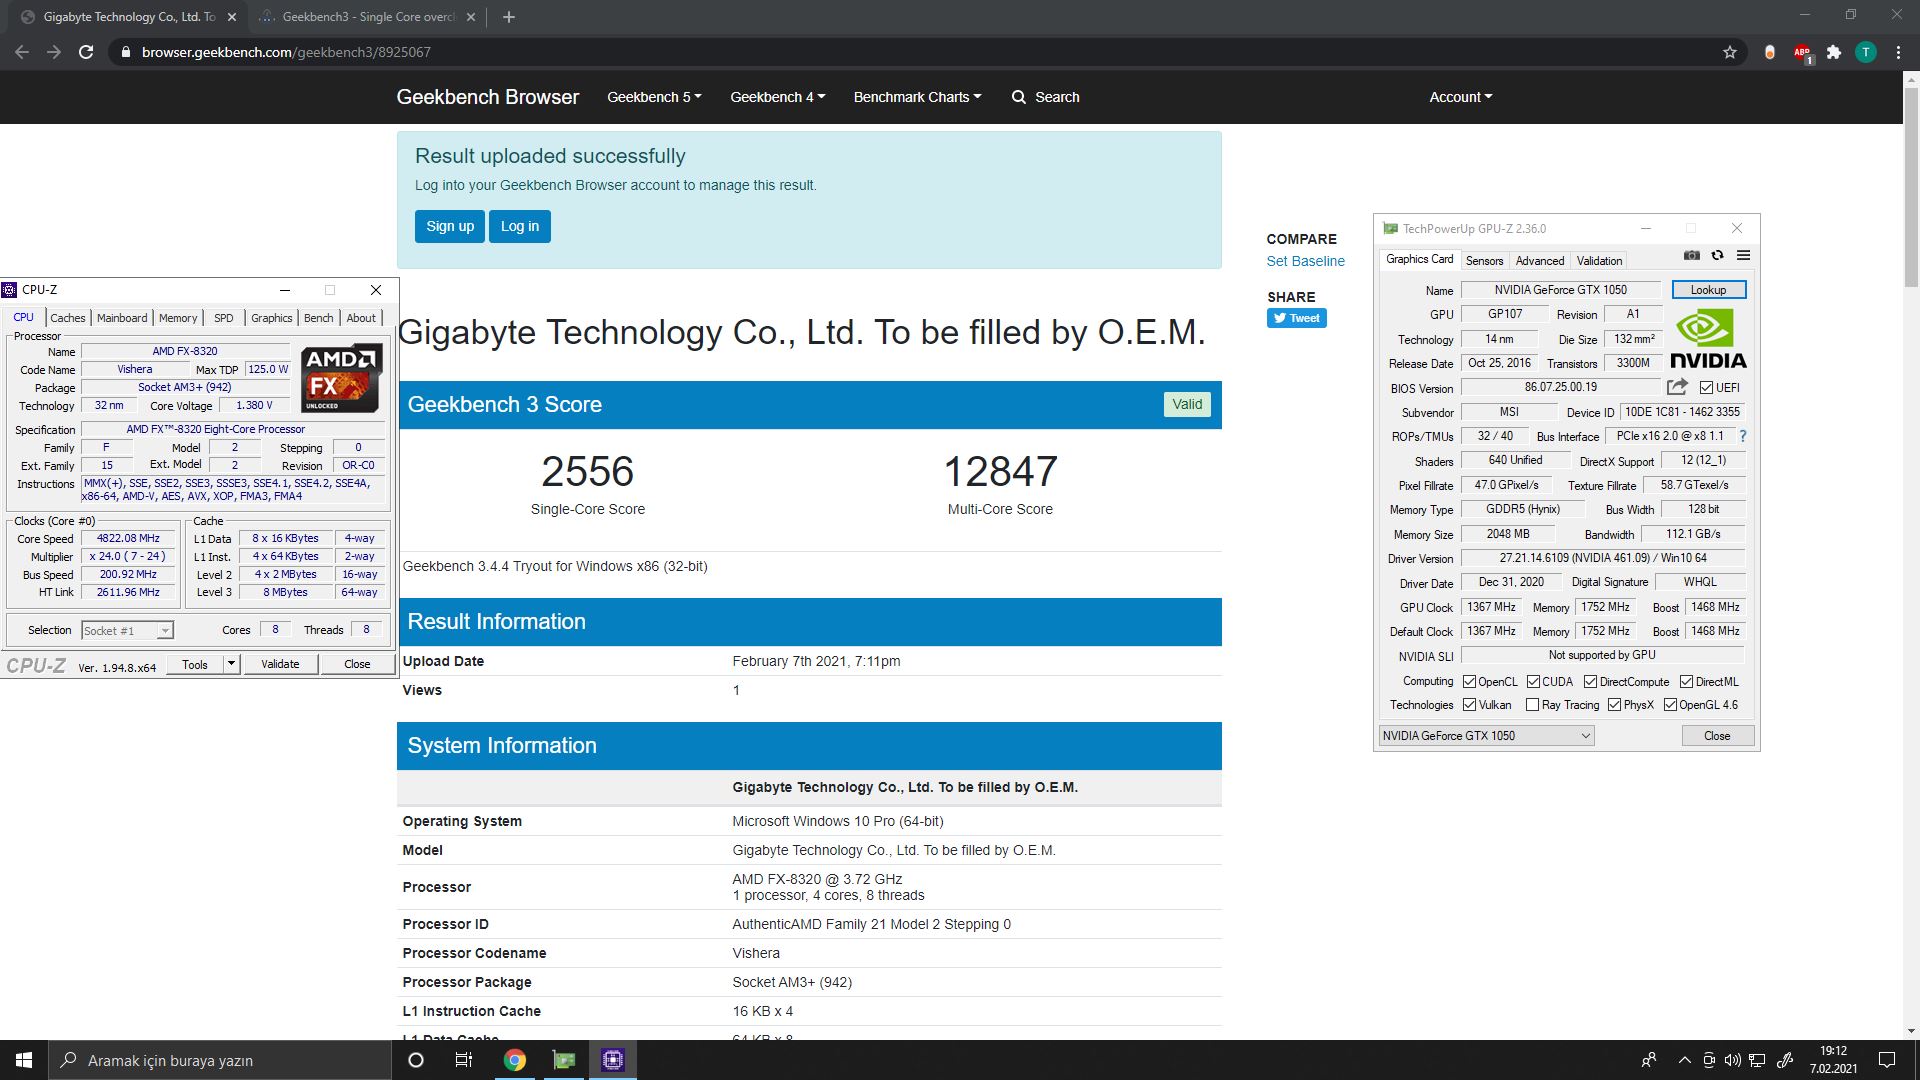Toggle the DirectML checkbox
Viewport: 1920px width, 1080px height.
[1686, 682]
